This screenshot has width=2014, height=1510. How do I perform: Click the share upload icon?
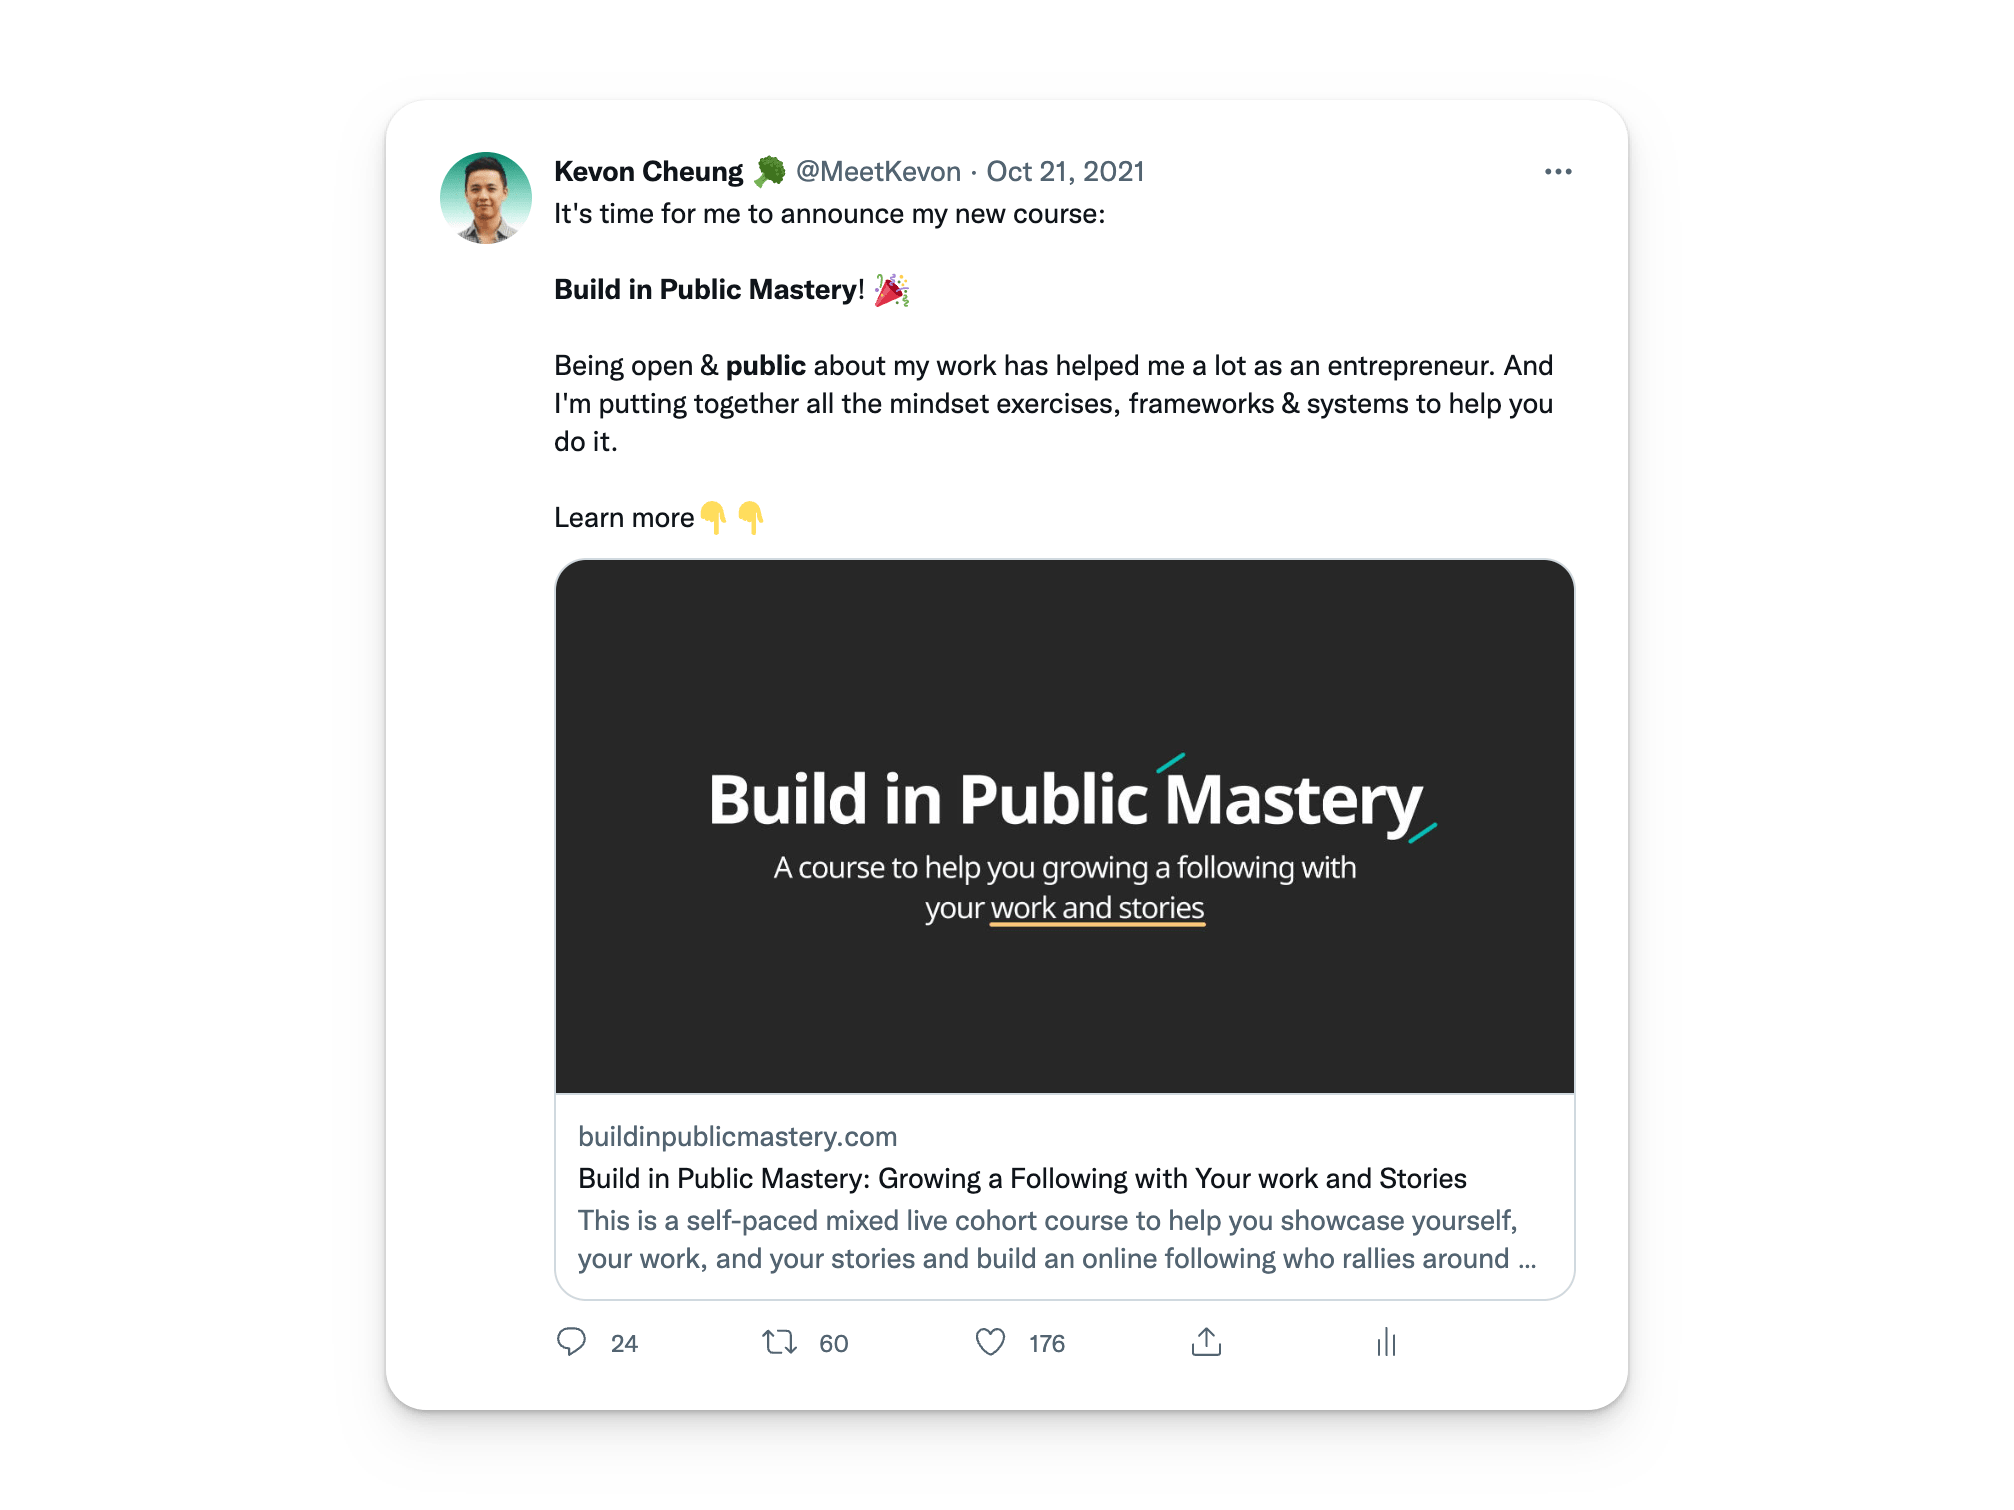(1206, 1342)
